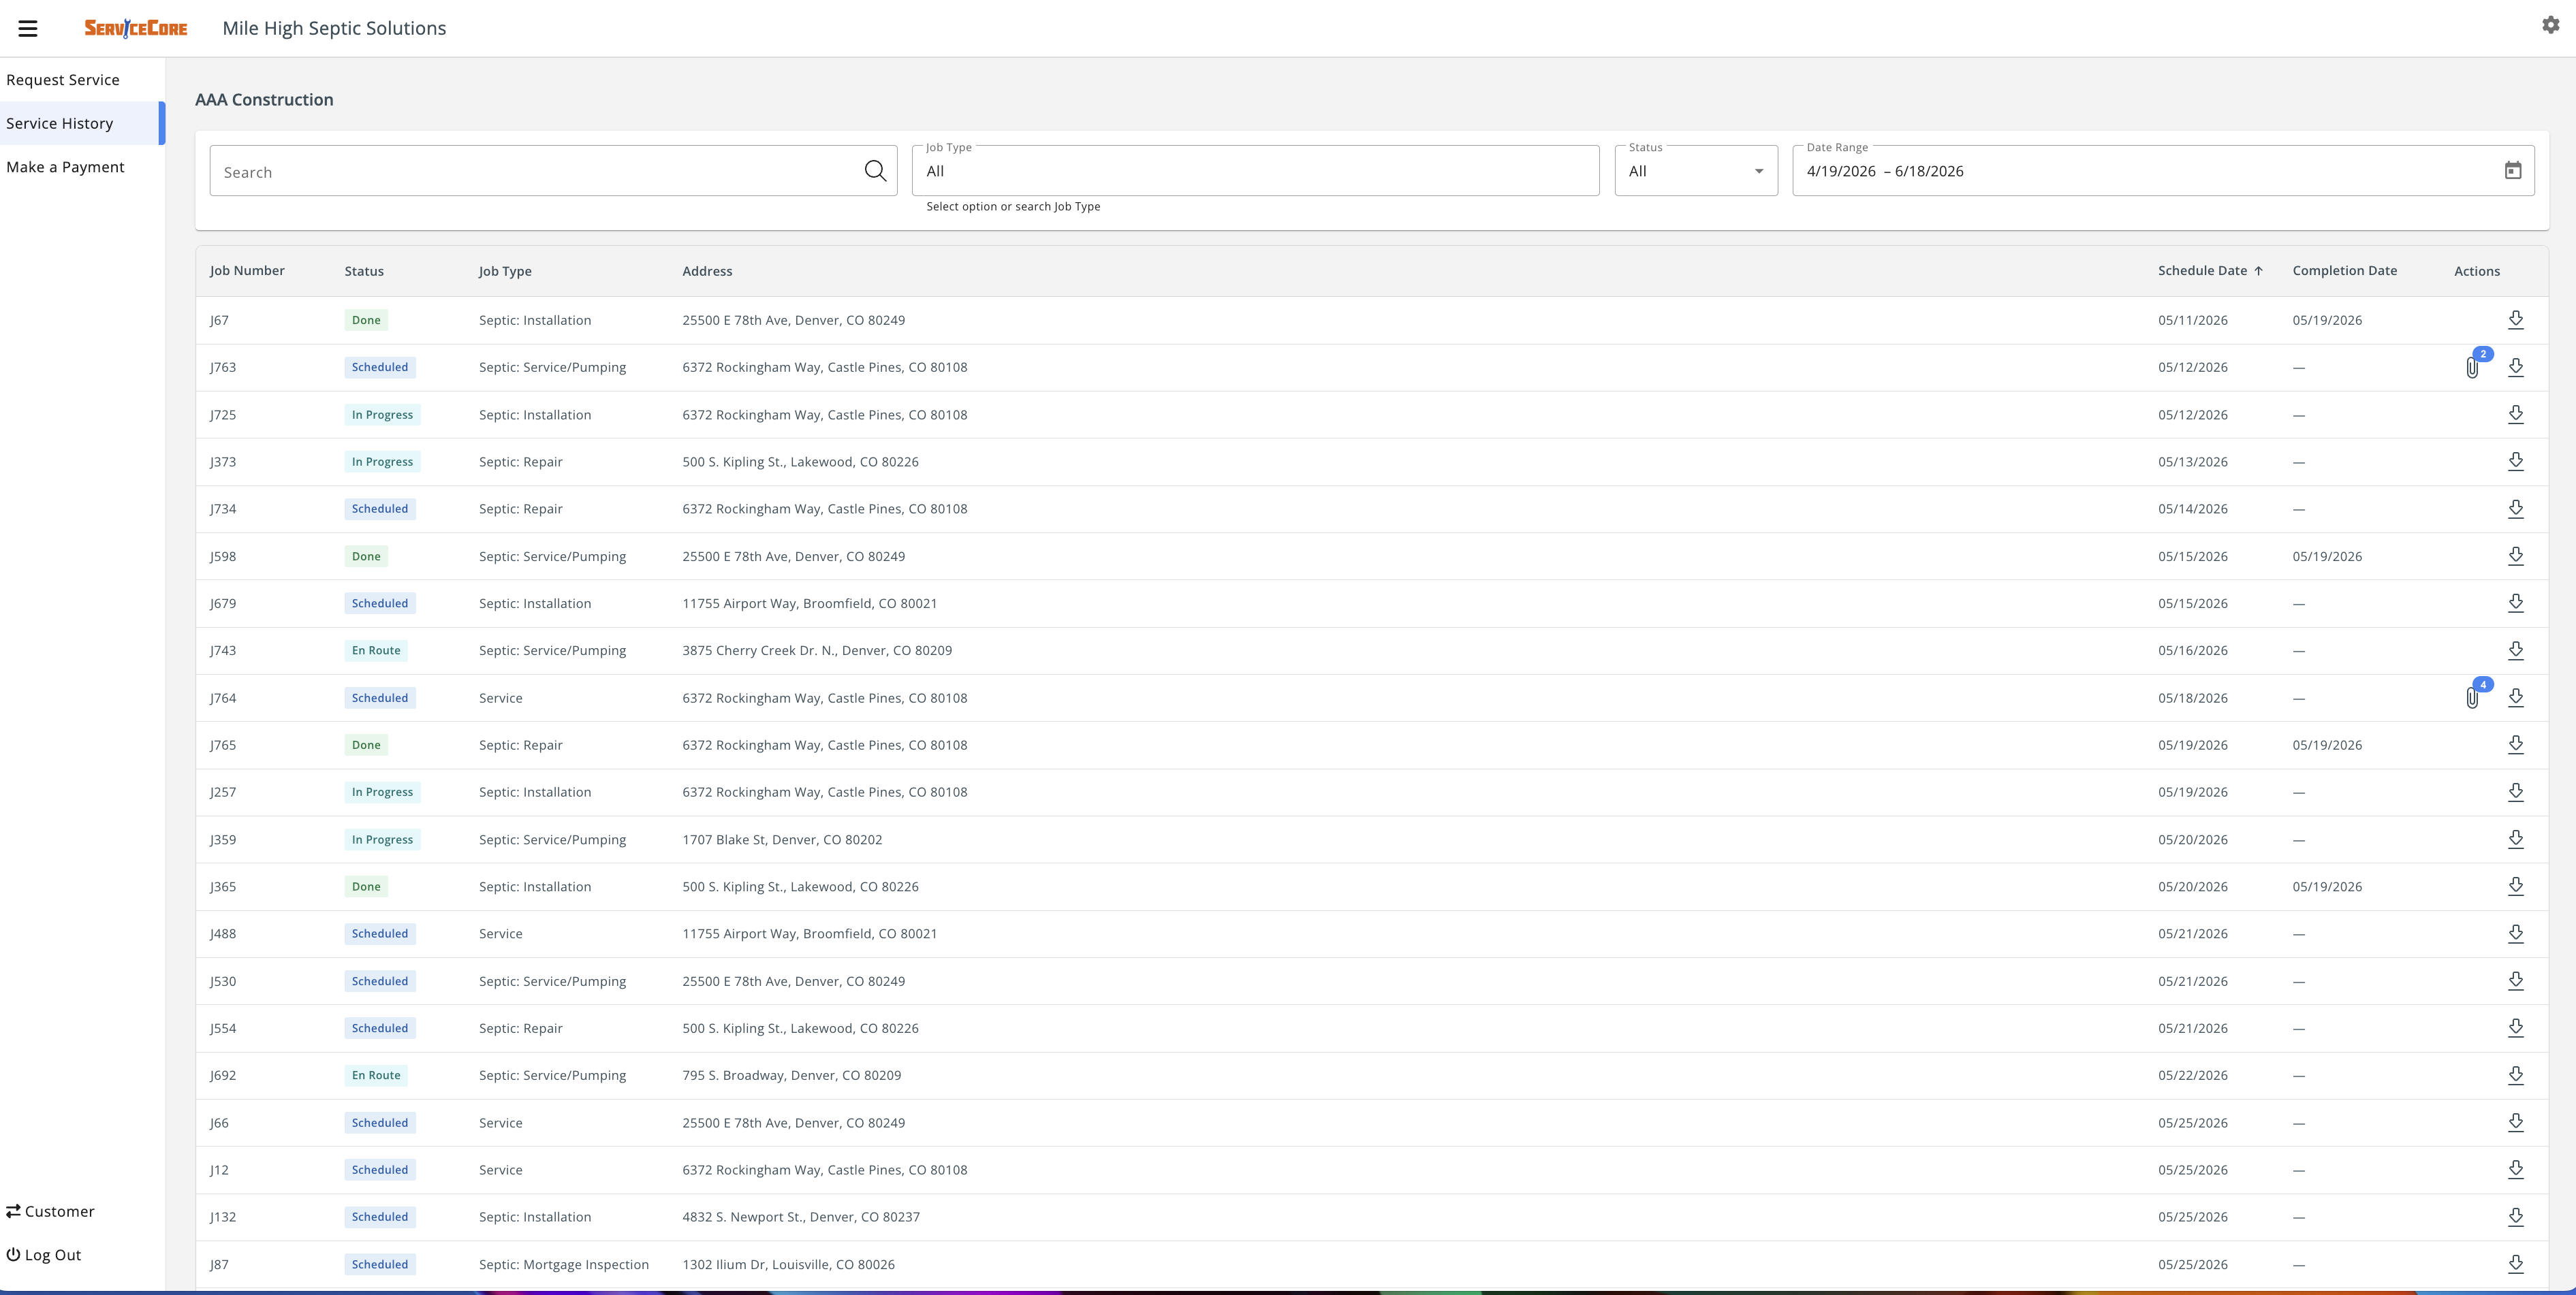Download job J530 record
Image resolution: width=2576 pixels, height=1295 pixels.
pos(2516,981)
